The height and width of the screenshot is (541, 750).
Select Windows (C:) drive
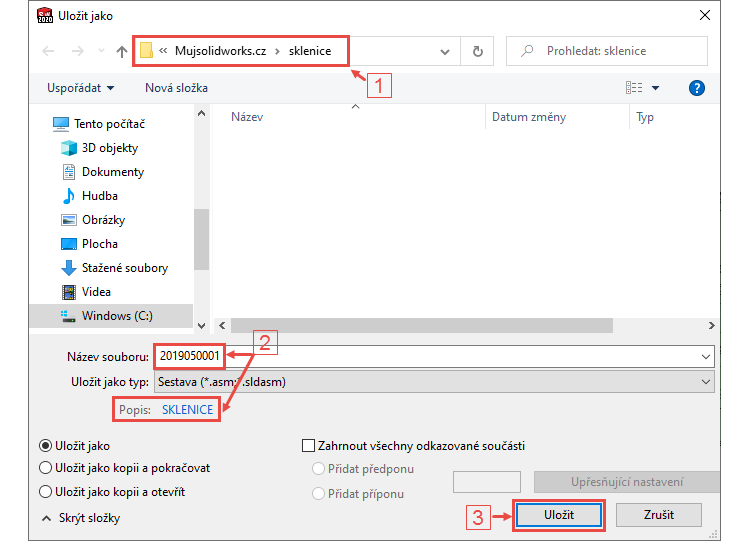tap(111, 316)
